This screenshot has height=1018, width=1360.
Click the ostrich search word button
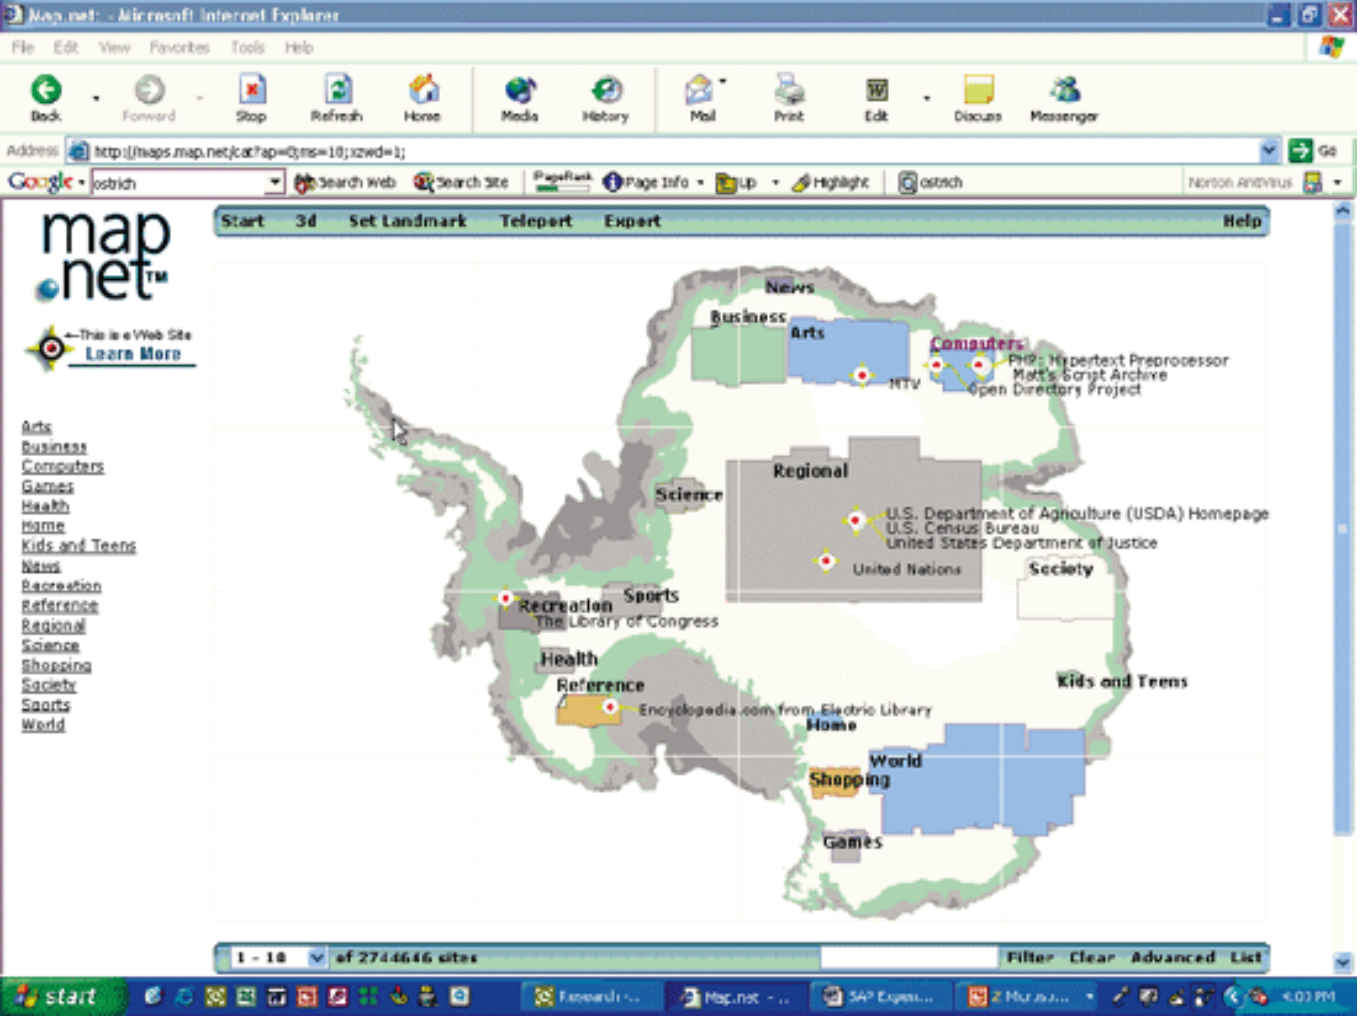pyautogui.click(x=930, y=182)
